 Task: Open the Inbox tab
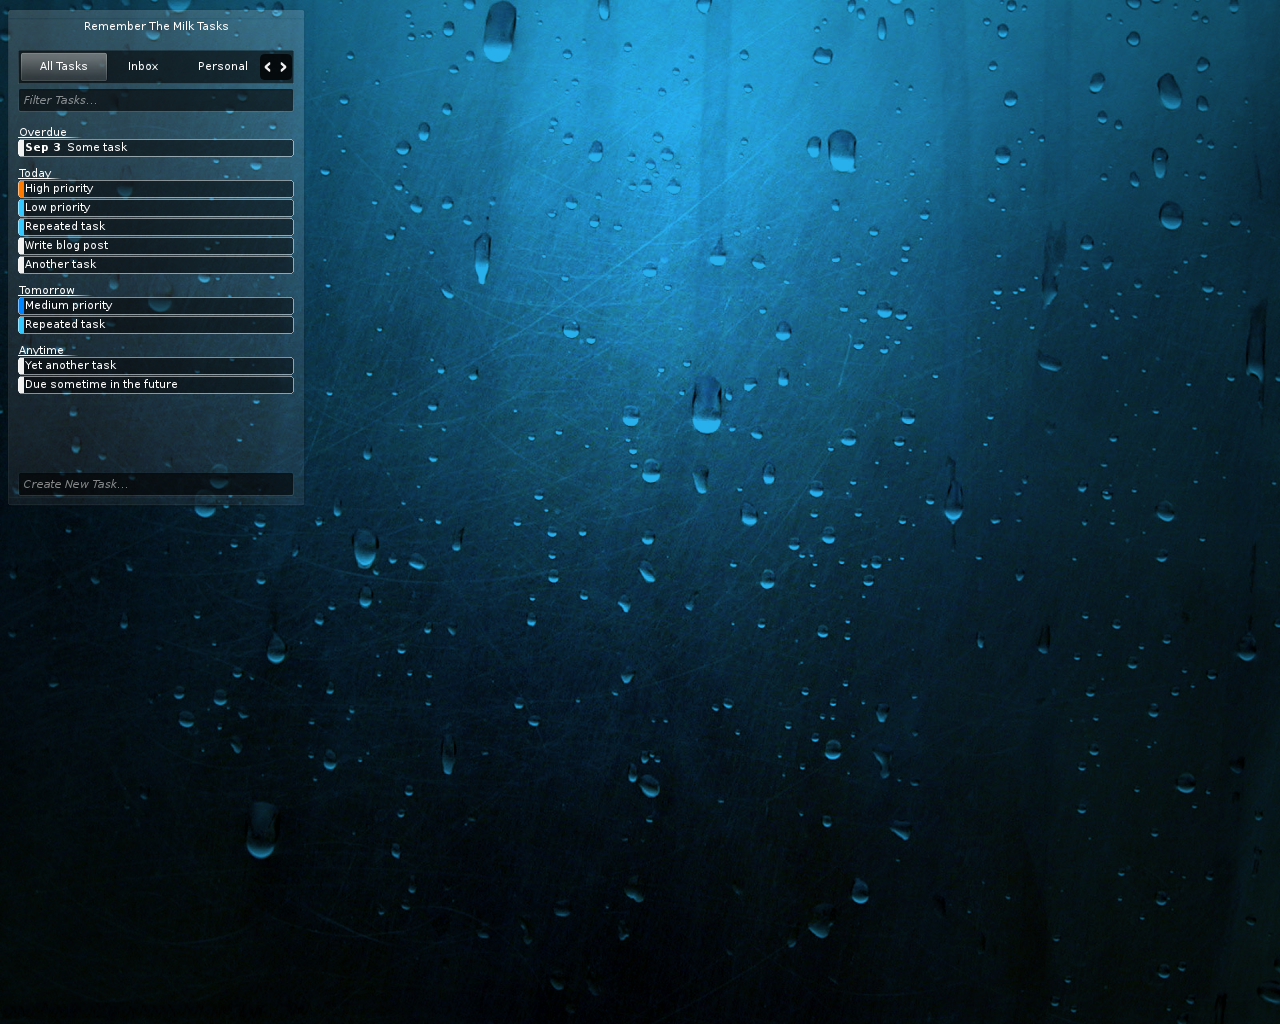143,67
